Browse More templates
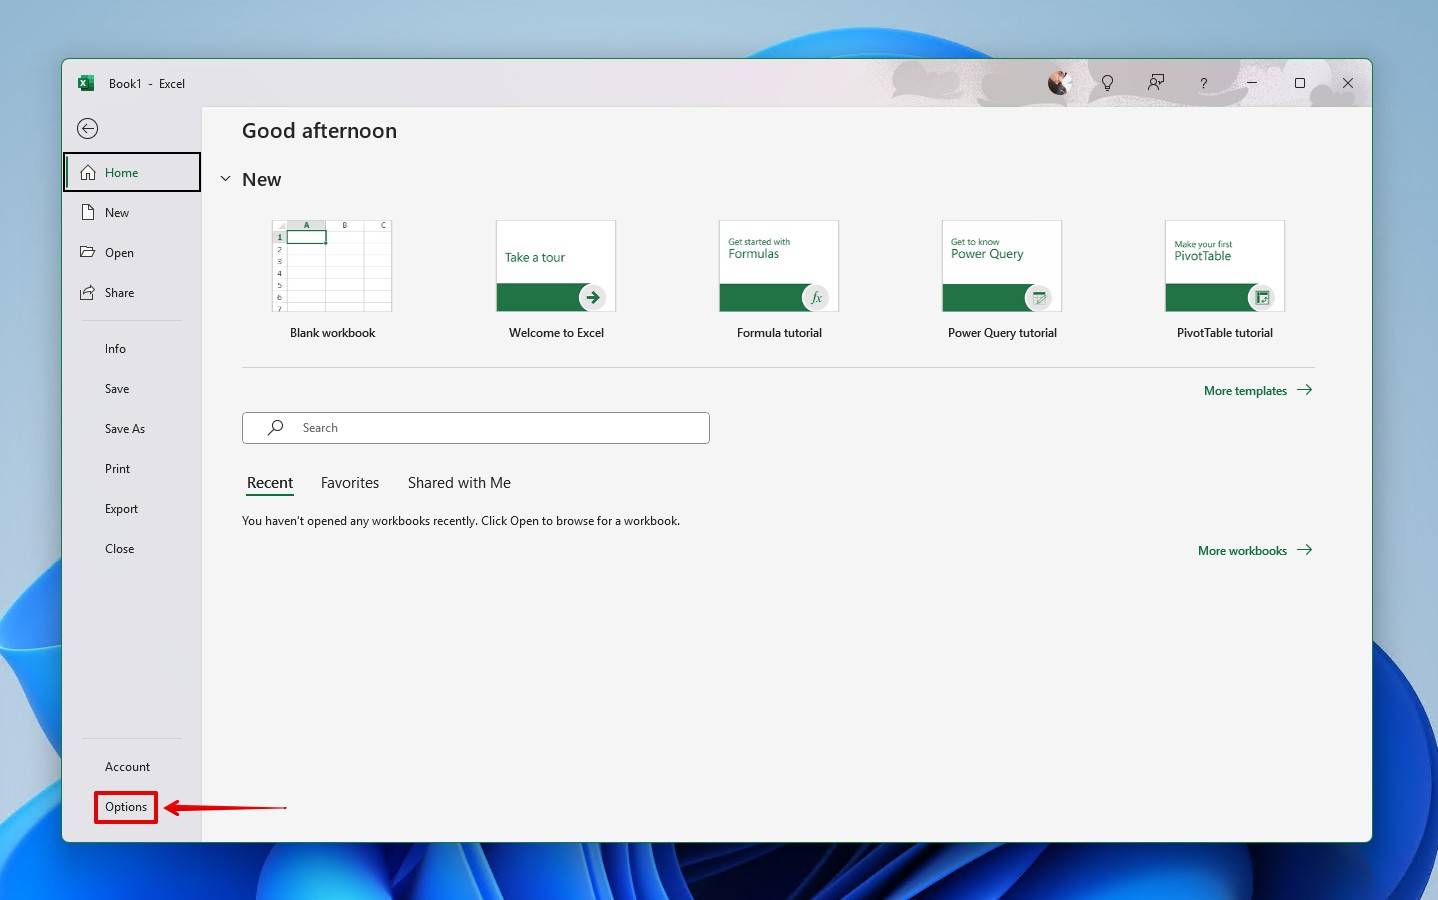This screenshot has height=900, width=1438. 1245,390
